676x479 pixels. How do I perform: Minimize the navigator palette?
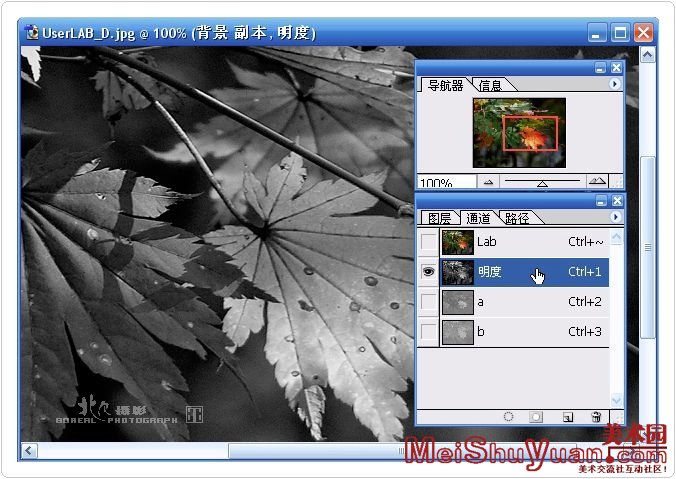coord(600,68)
